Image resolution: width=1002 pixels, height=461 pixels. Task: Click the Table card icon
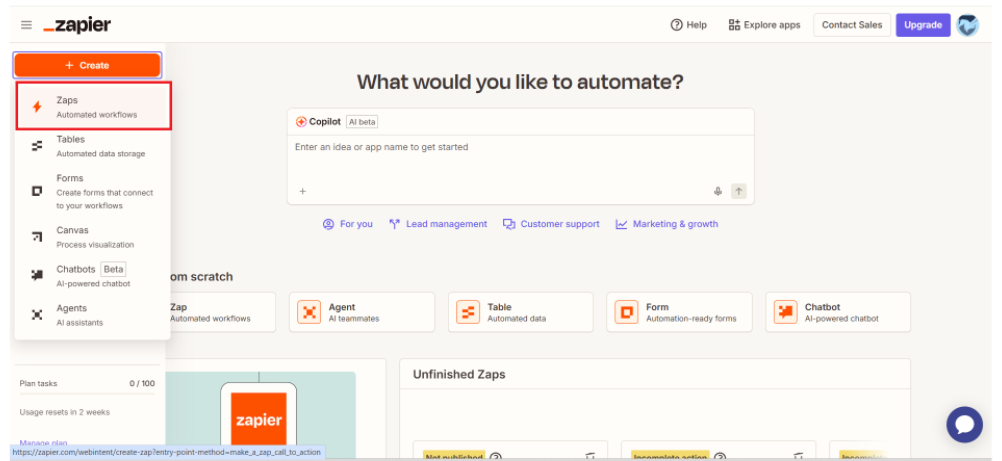[x=468, y=312]
